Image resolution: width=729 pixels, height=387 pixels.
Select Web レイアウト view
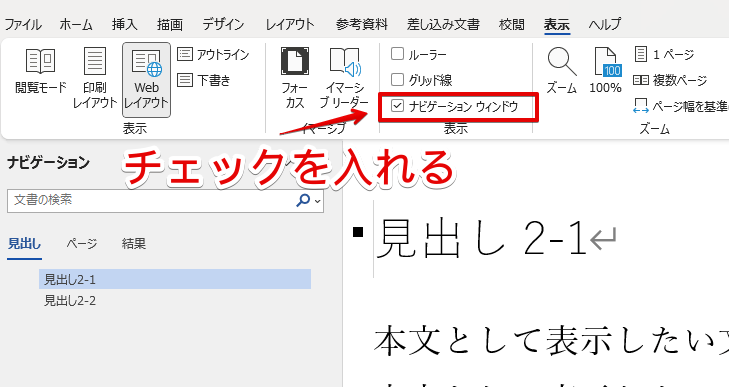[x=146, y=79]
